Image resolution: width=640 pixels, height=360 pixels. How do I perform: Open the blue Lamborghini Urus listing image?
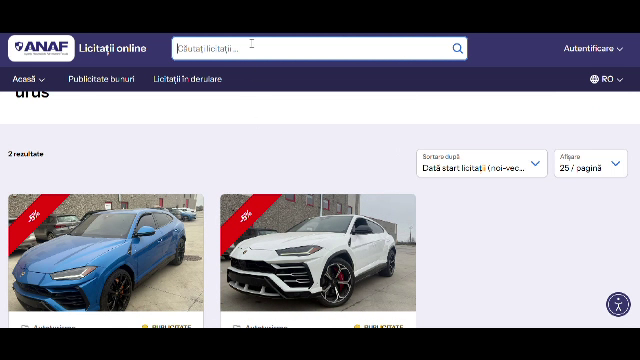[106, 253]
